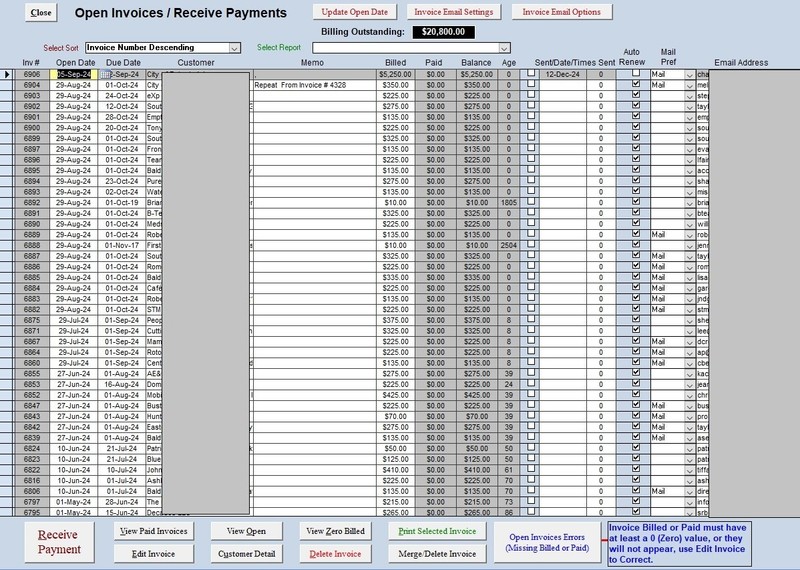Click Open Date 10-Jun-24 of invoice 6824
800x570 pixels.
(73, 449)
